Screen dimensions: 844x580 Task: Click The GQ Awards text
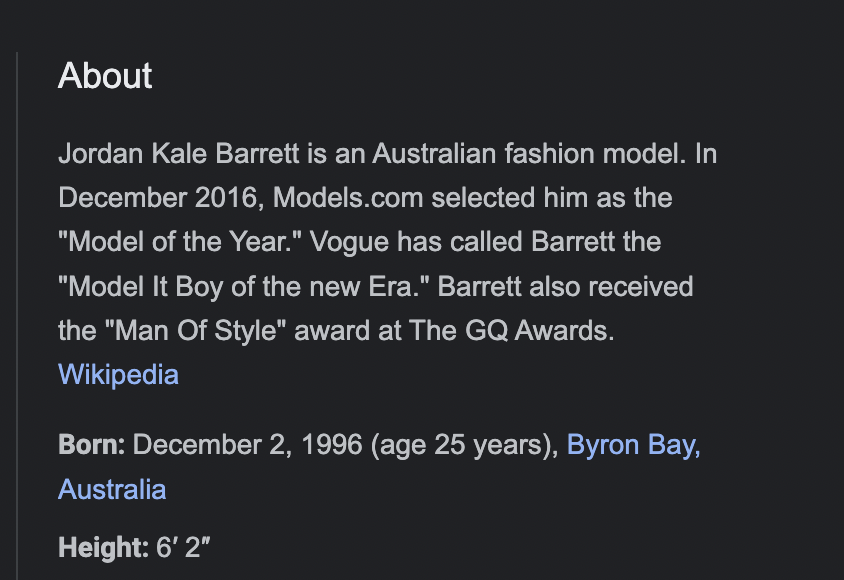pyautogui.click(x=511, y=330)
